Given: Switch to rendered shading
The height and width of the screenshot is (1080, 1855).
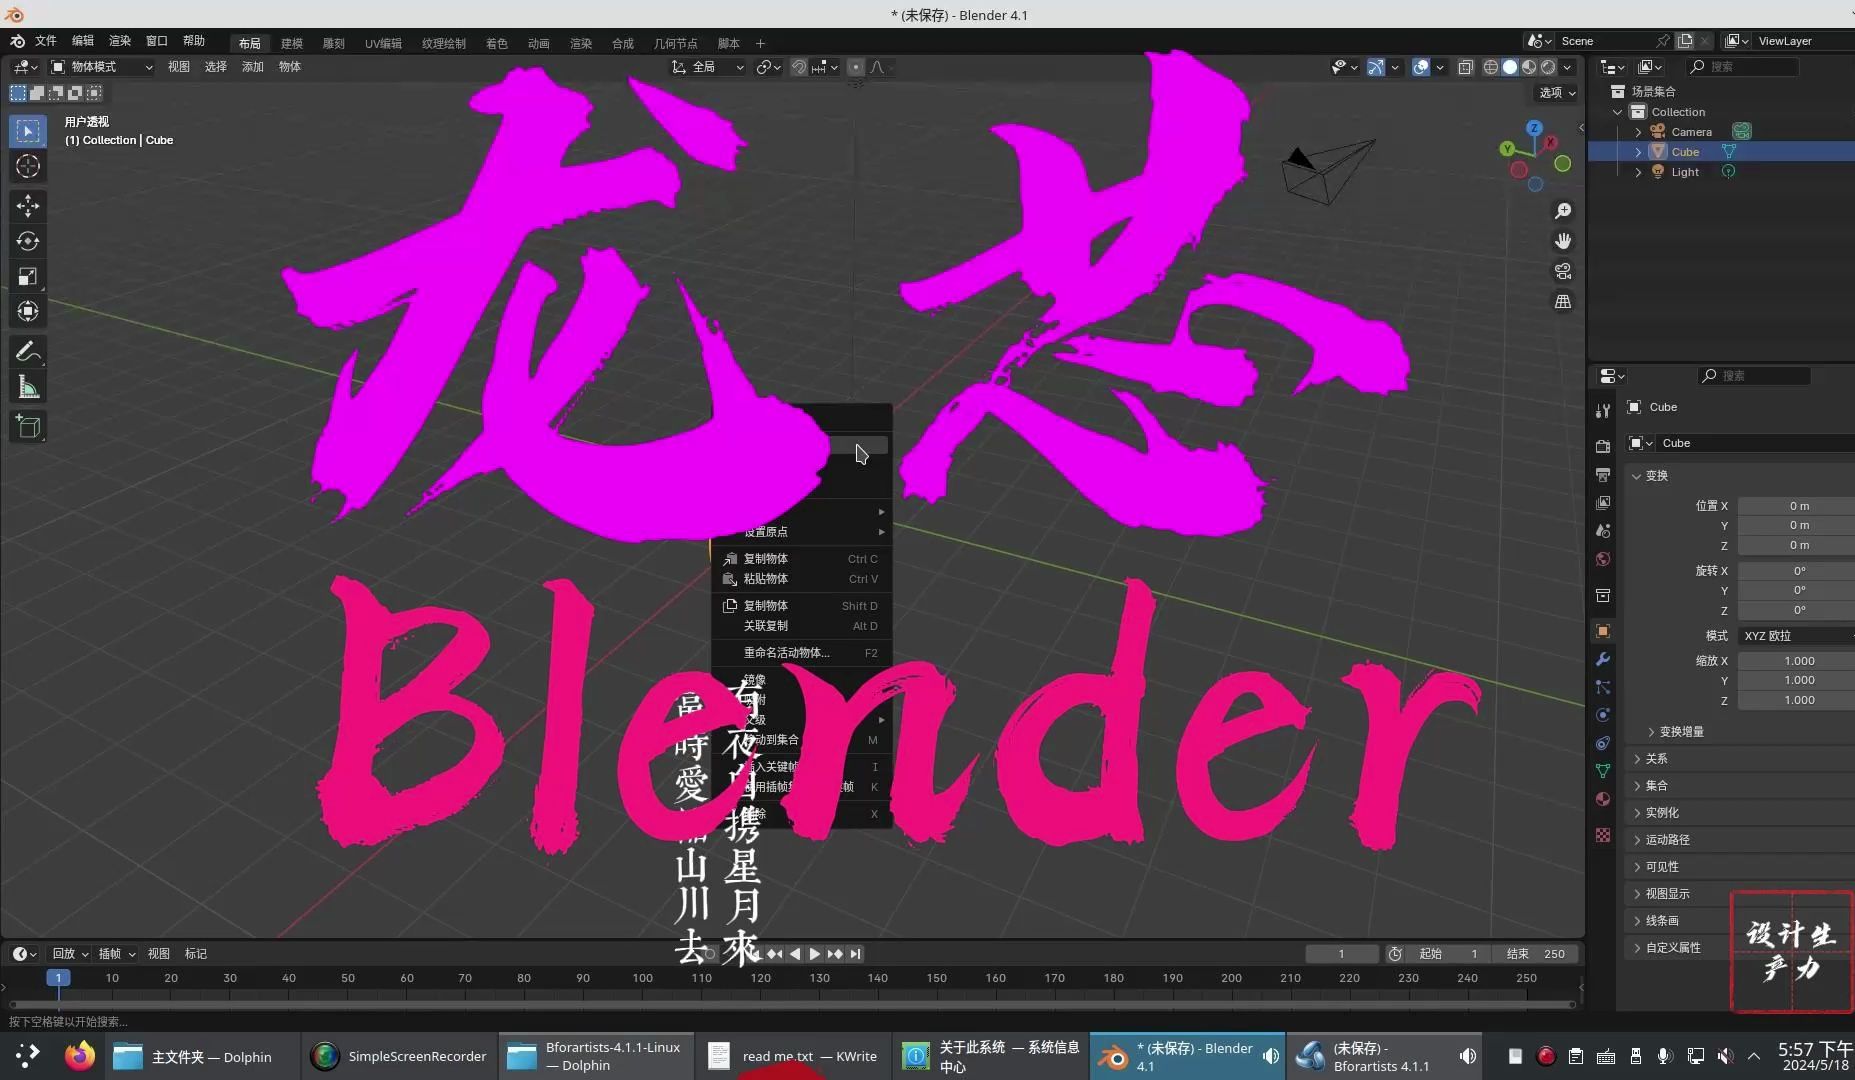Looking at the screenshot, I should click(1548, 67).
